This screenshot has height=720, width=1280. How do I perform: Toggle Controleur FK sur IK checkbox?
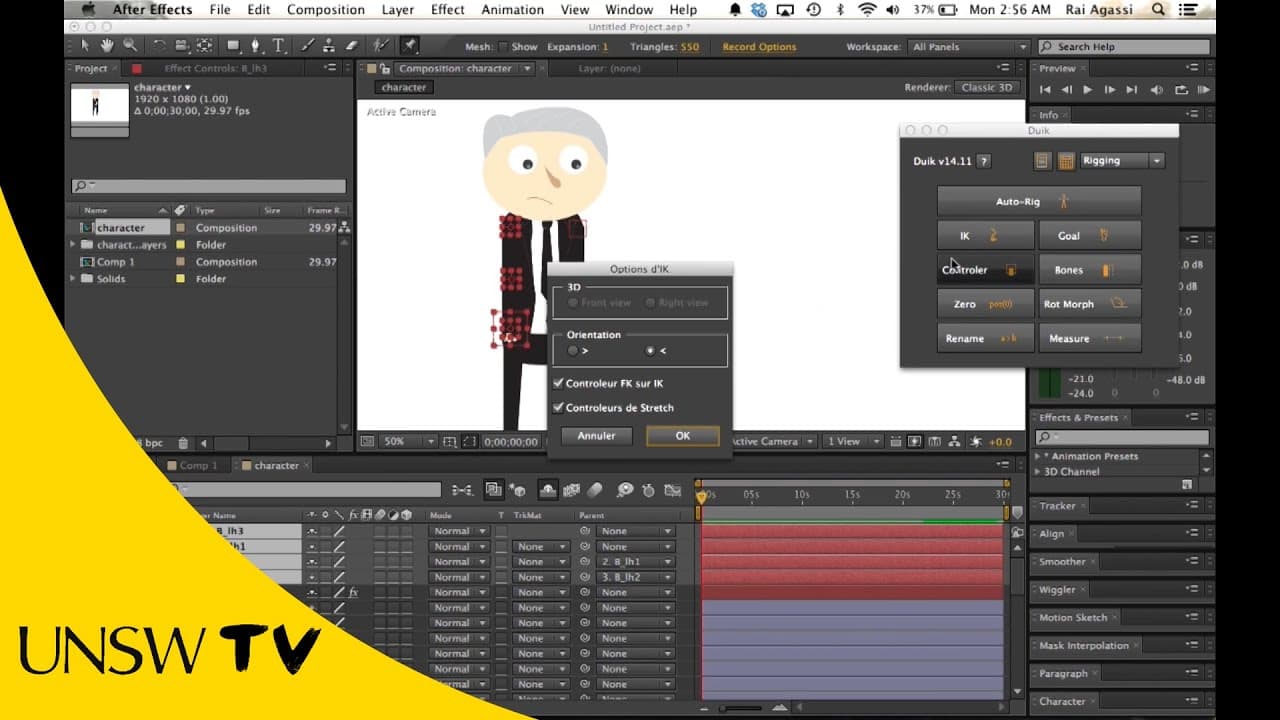558,383
